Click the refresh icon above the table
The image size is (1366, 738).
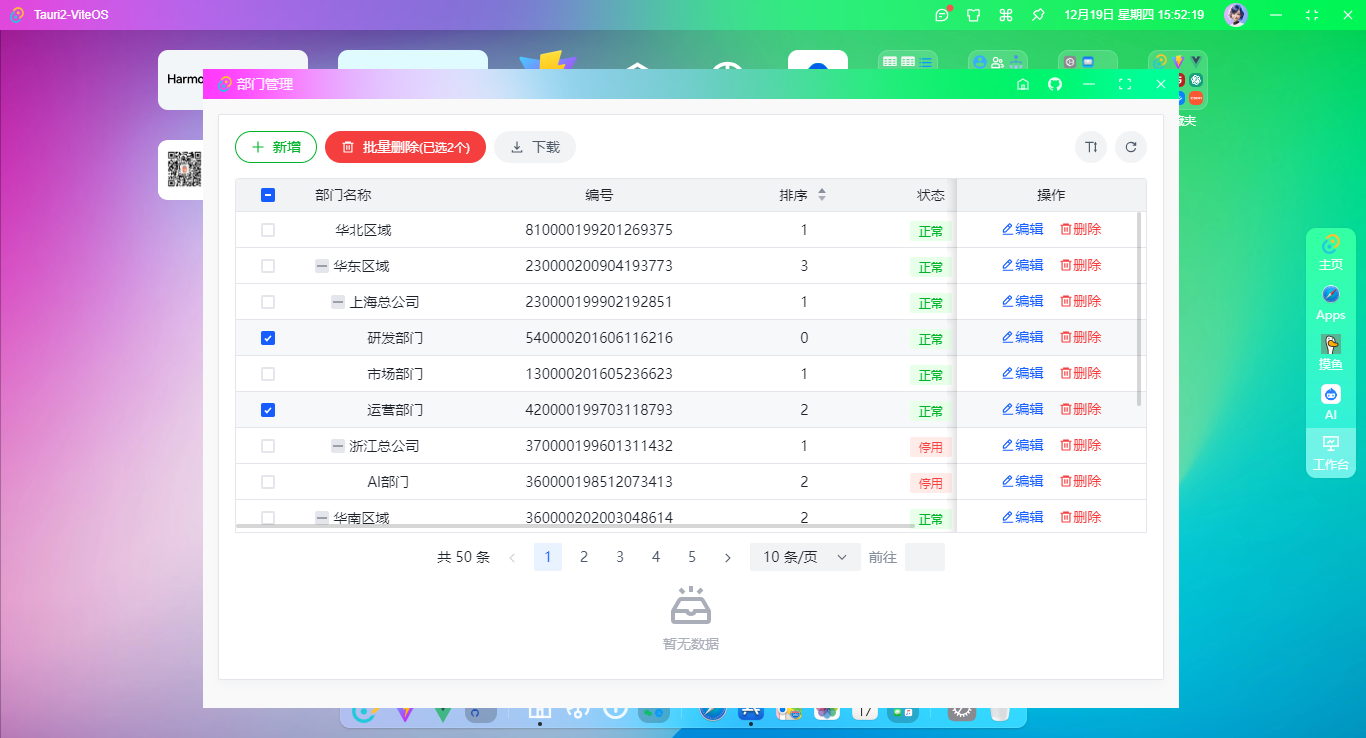pyautogui.click(x=1130, y=147)
